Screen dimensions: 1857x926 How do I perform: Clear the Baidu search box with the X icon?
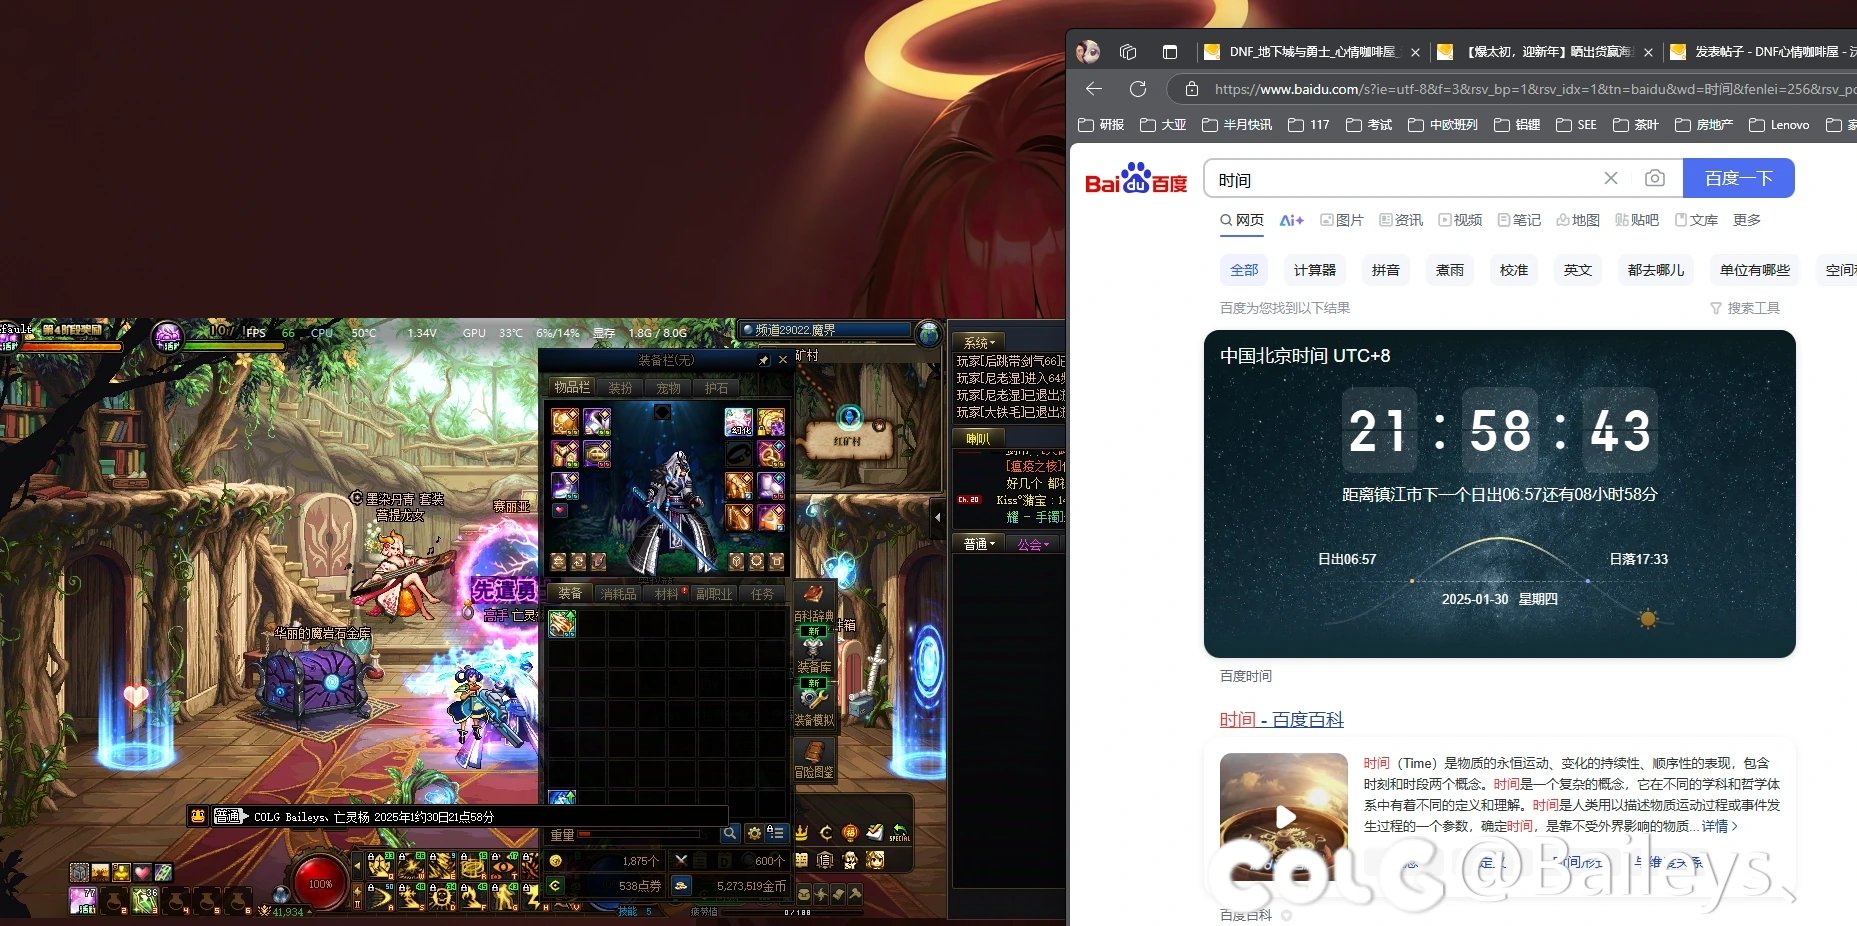1611,178
